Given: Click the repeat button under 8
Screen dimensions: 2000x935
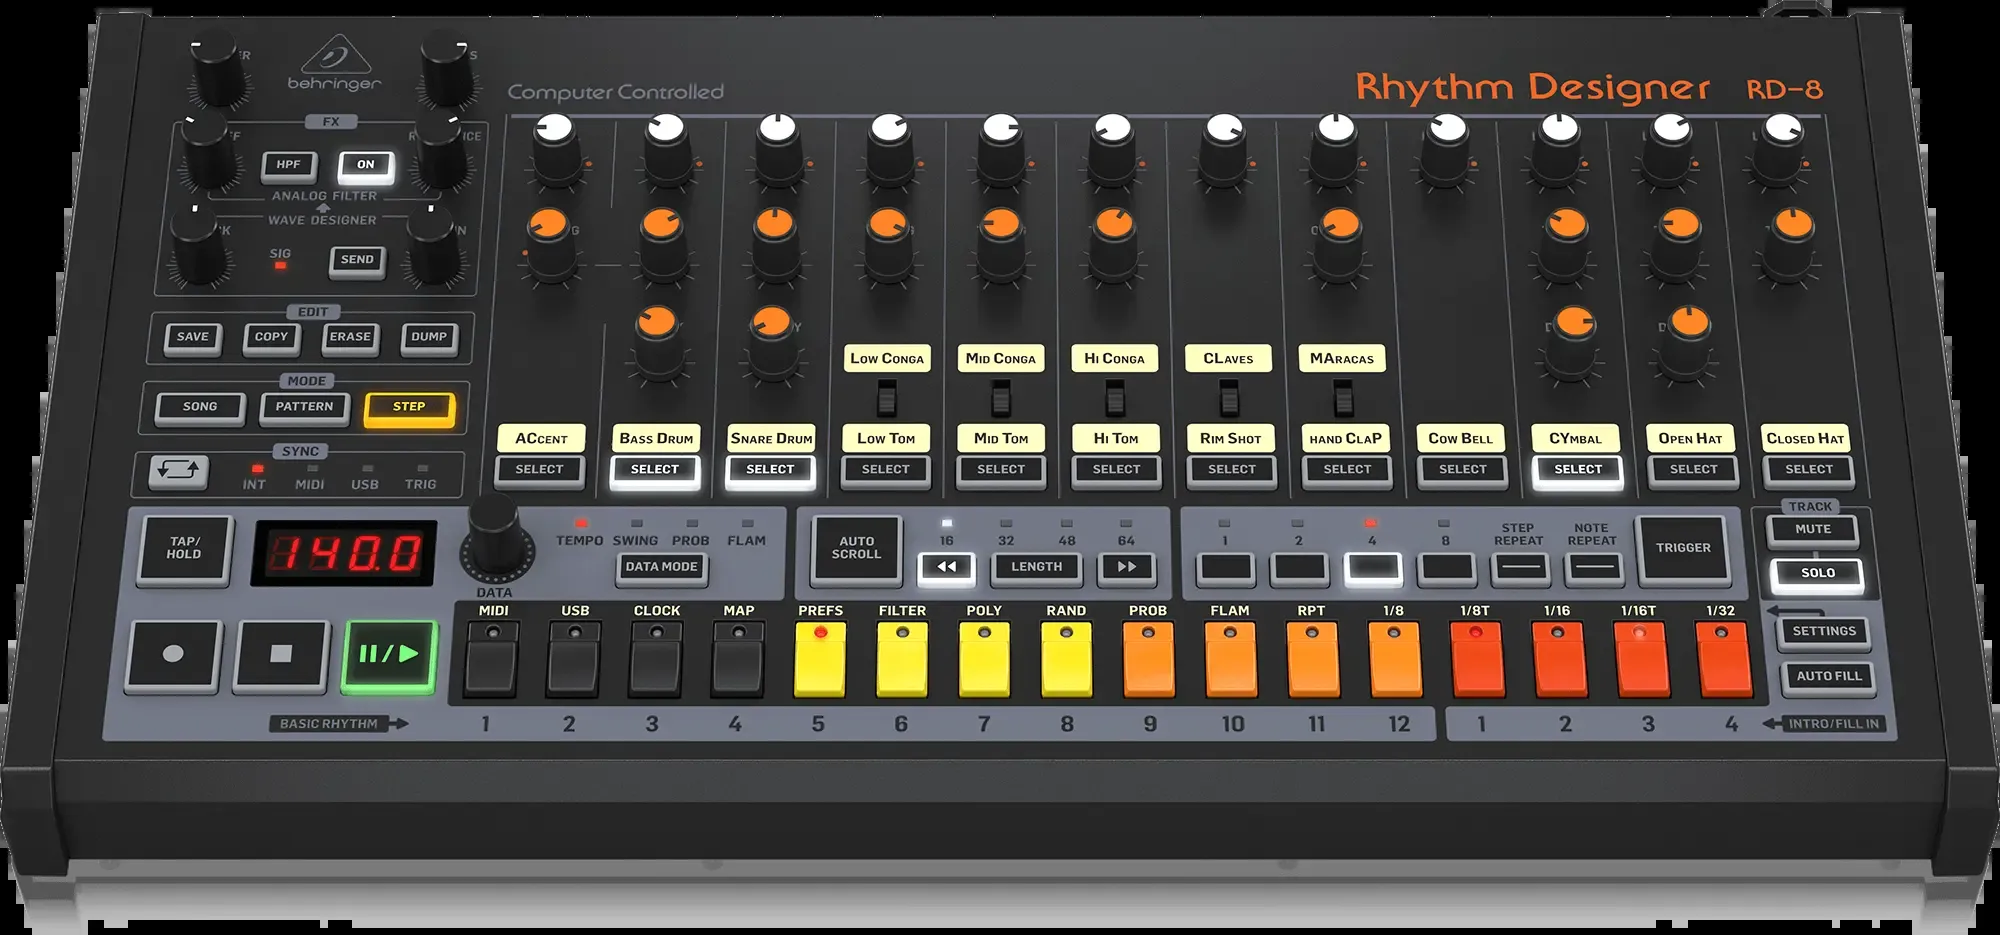Looking at the screenshot, I should [x=1446, y=568].
